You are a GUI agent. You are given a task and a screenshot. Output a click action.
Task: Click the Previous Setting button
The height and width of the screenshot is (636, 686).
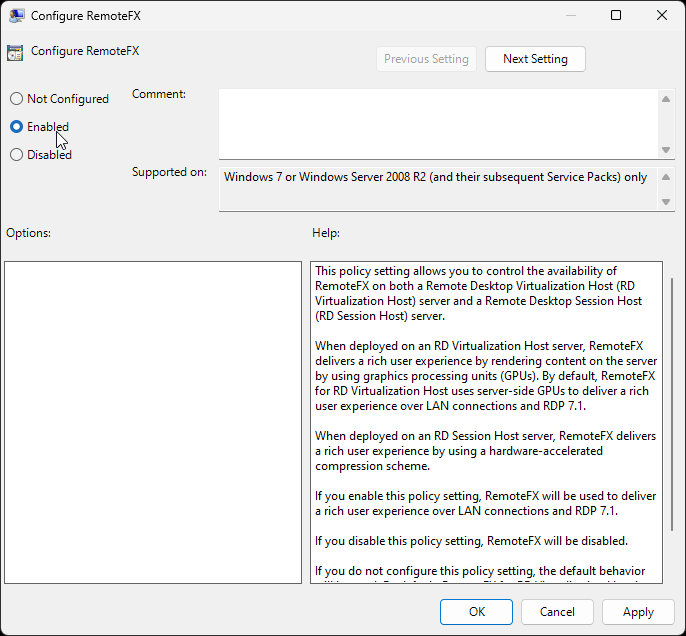tap(426, 59)
